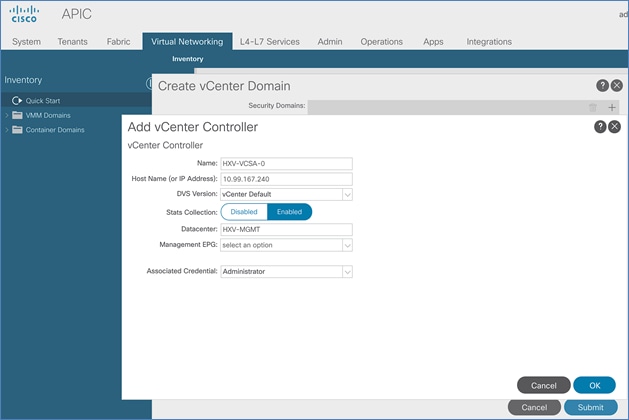The height and width of the screenshot is (420, 629).
Task: Click the VMM Domains folder icon
Action: pyautogui.click(x=17, y=115)
